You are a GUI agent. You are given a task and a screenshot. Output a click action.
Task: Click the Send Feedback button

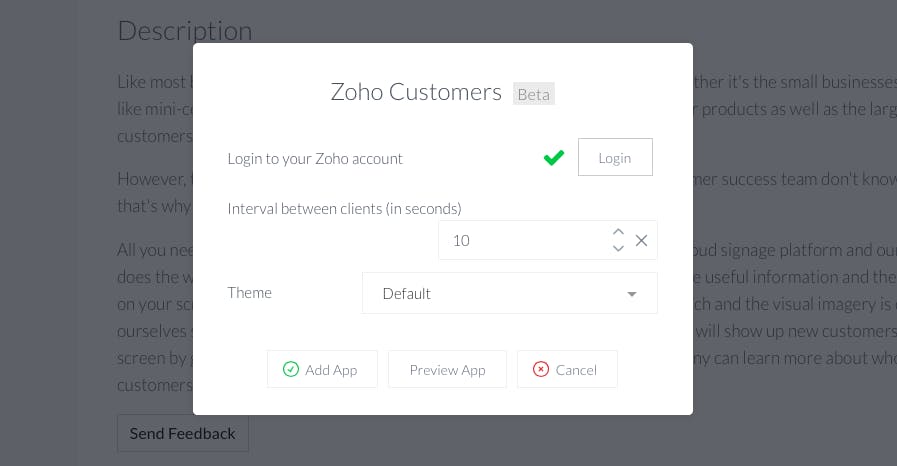coord(182,433)
